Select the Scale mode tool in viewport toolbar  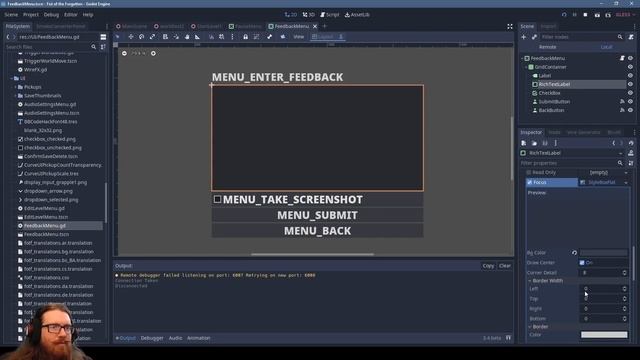click(x=152, y=37)
